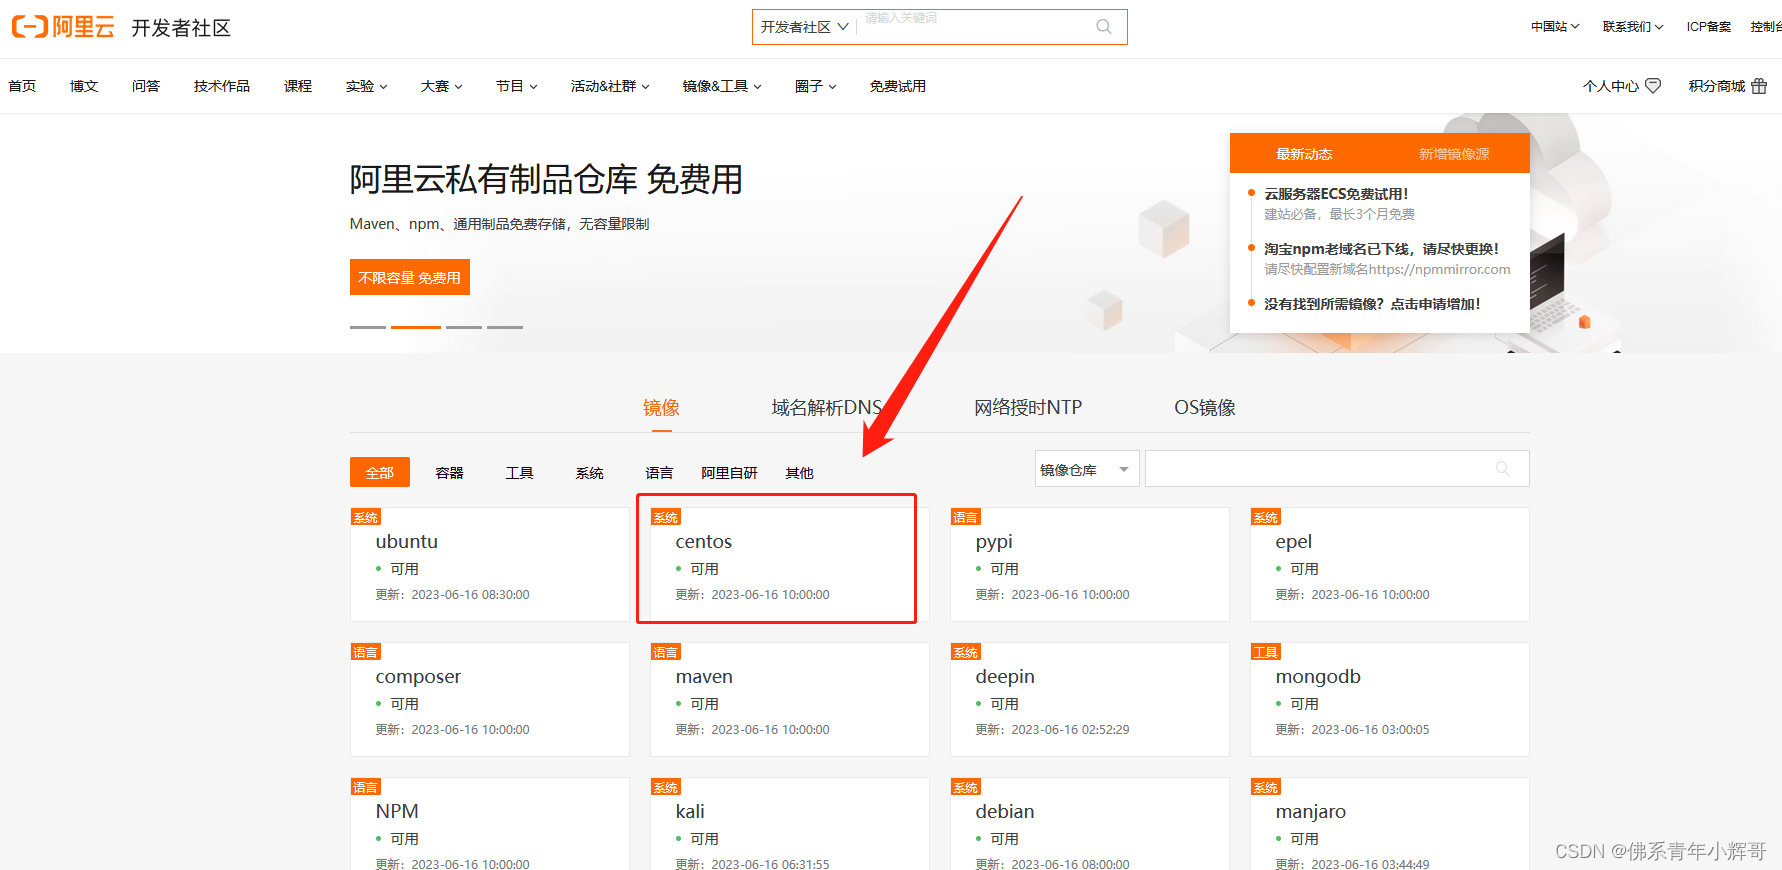
Task: Click the 个人中心 link
Action: 1610,86
